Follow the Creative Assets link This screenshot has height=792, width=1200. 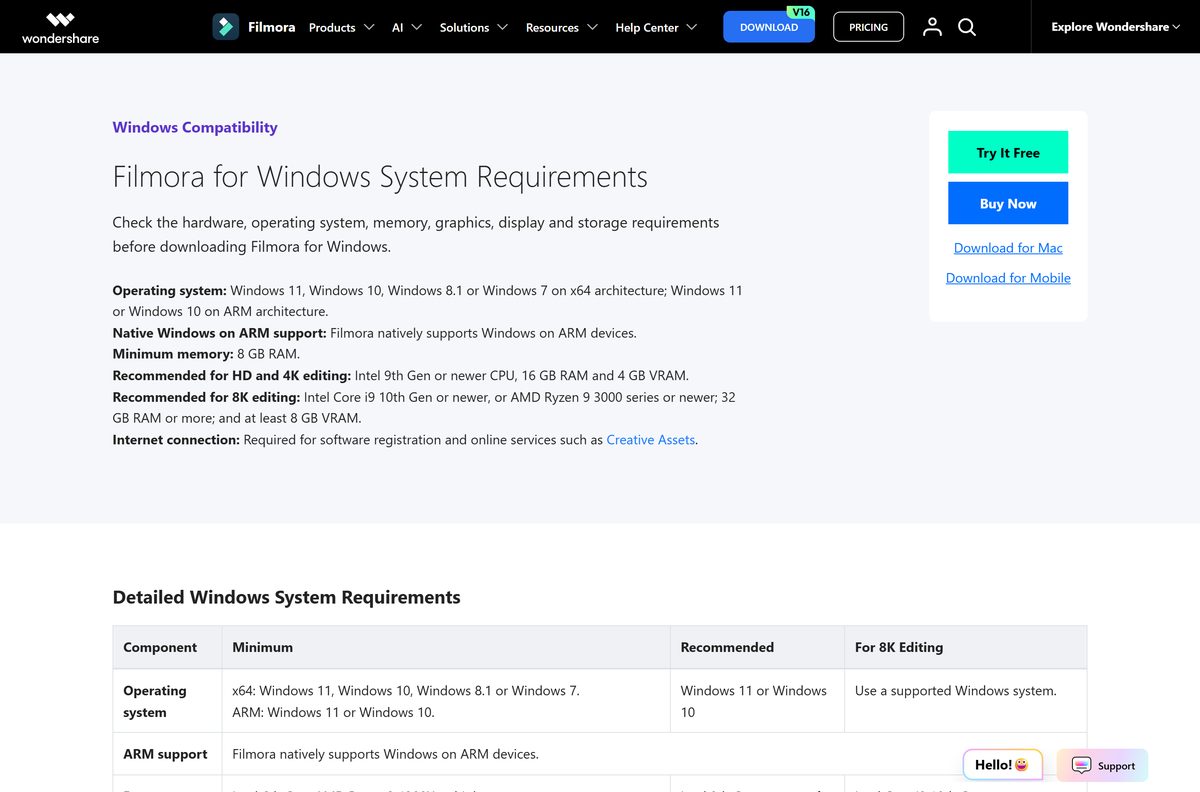[650, 440]
